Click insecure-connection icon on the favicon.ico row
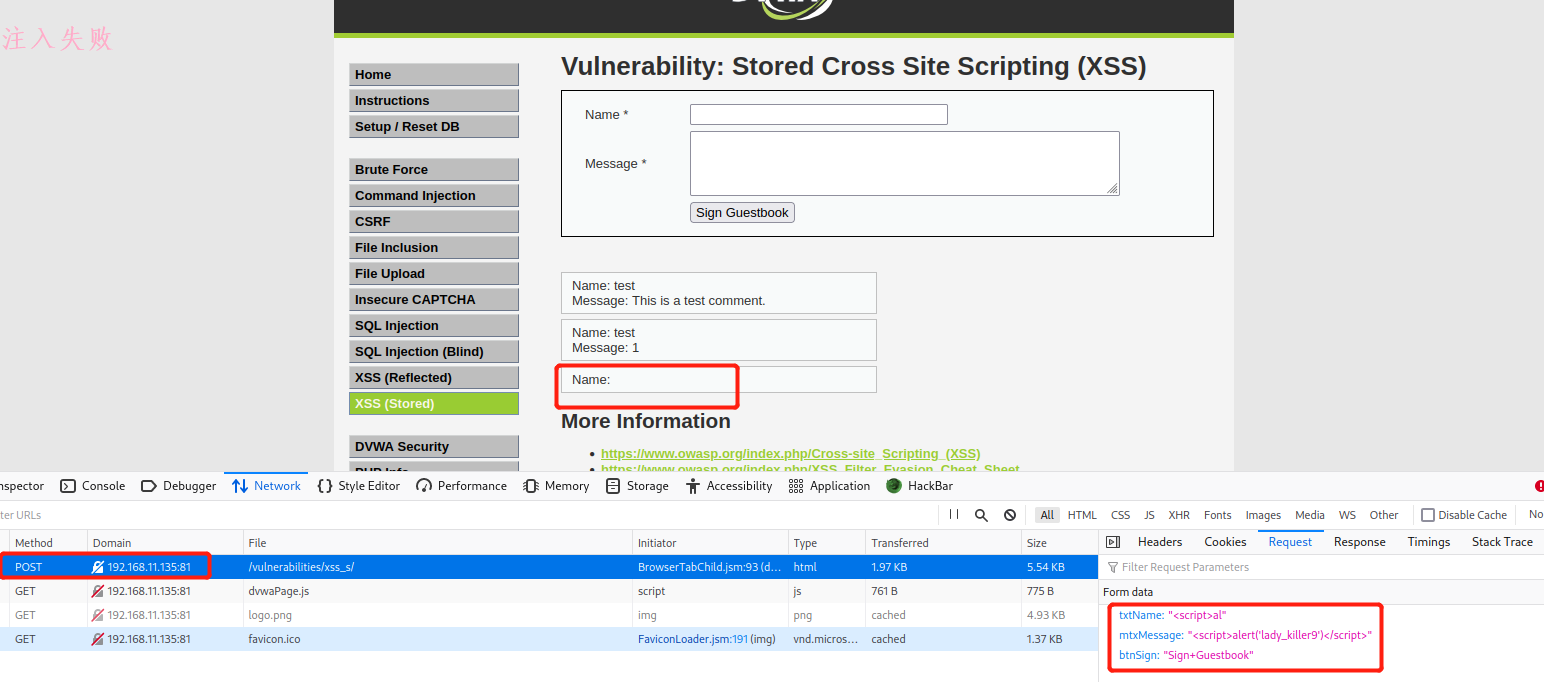 pyautogui.click(x=98, y=639)
